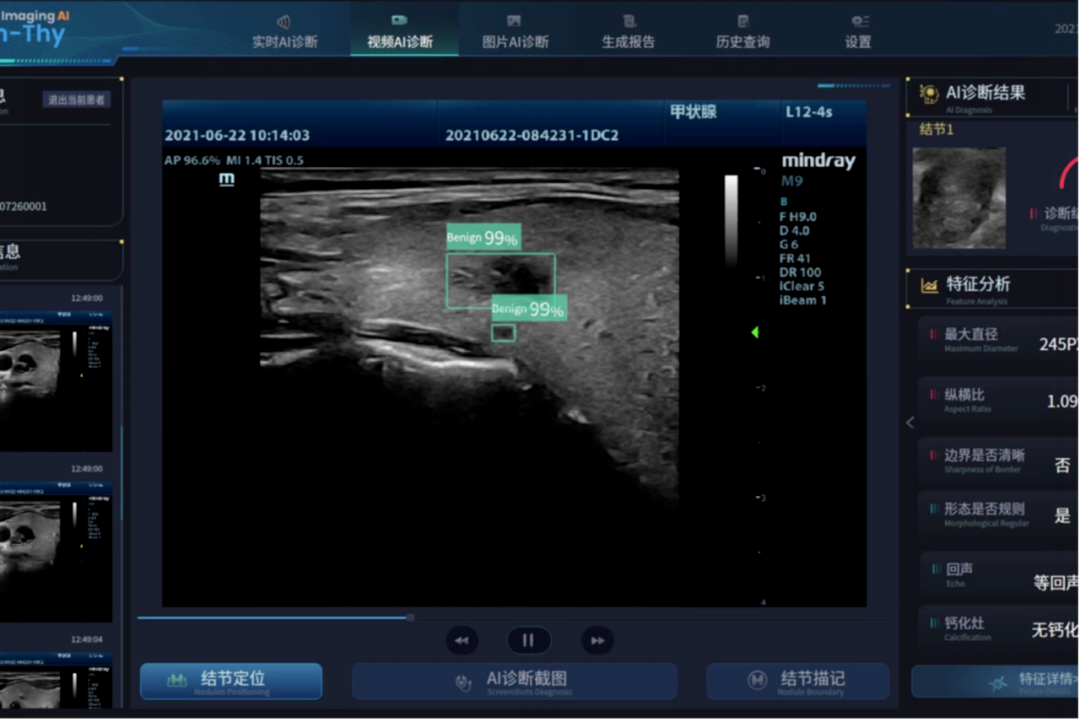Open the 实时AI诊断 tab
This screenshot has height=722, width=1080.
coord(284,32)
